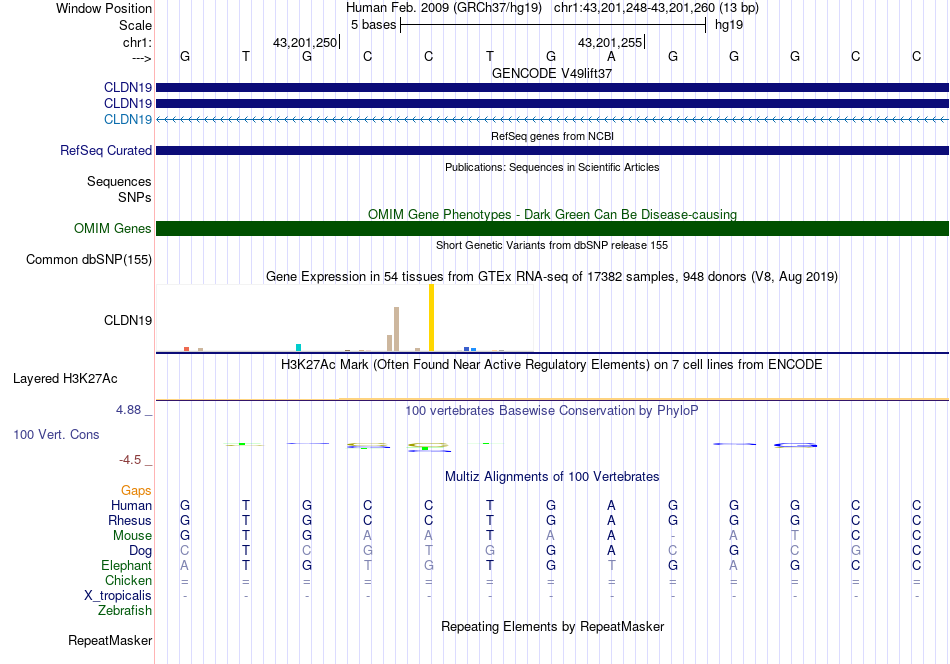
Task: Open the RefSeq genes from NCBI title
Action: point(552,136)
